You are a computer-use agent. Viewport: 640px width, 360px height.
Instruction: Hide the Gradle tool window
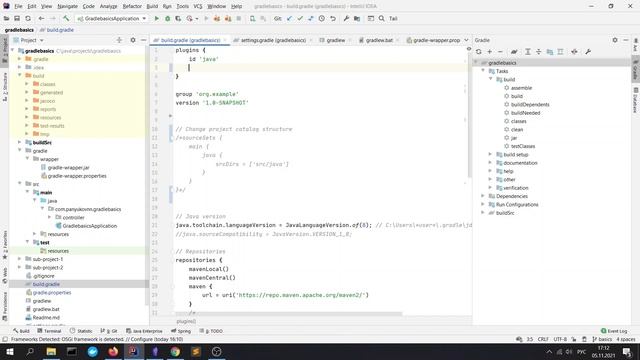tap(626, 40)
